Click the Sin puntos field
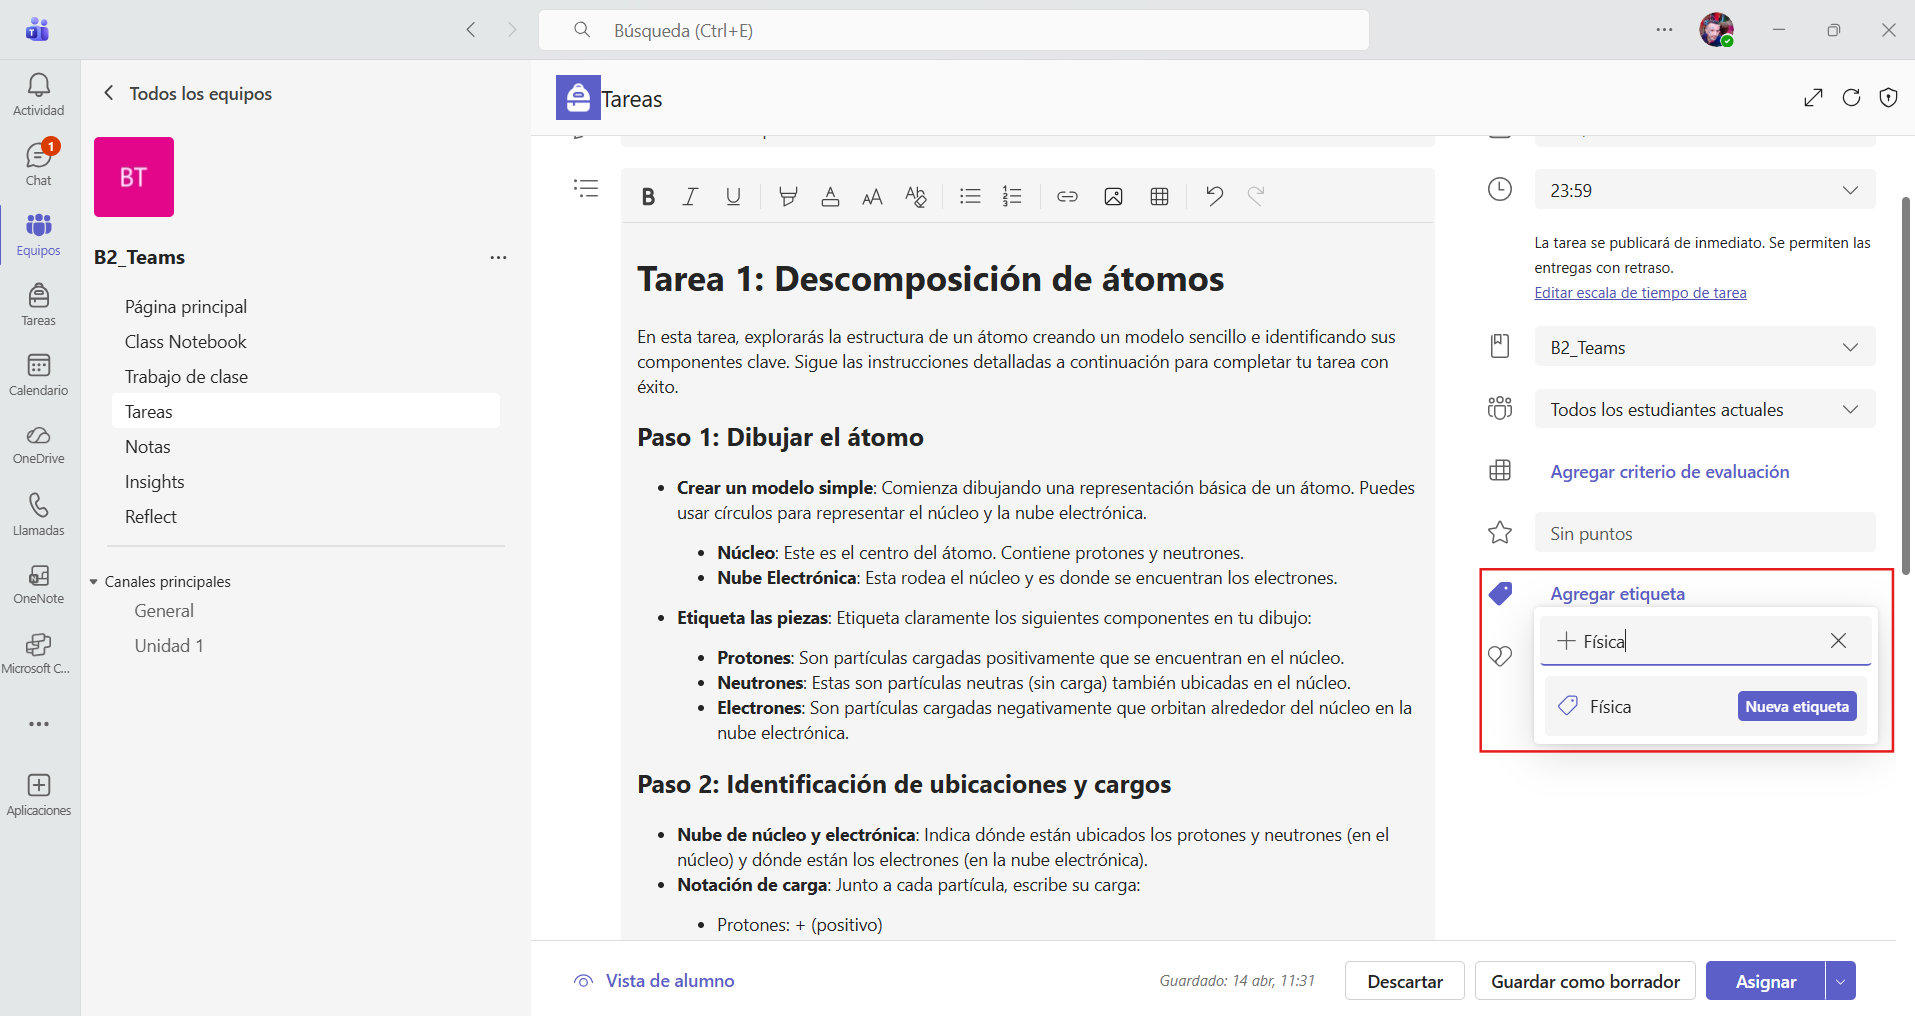This screenshot has width=1915, height=1016. (x=1704, y=533)
